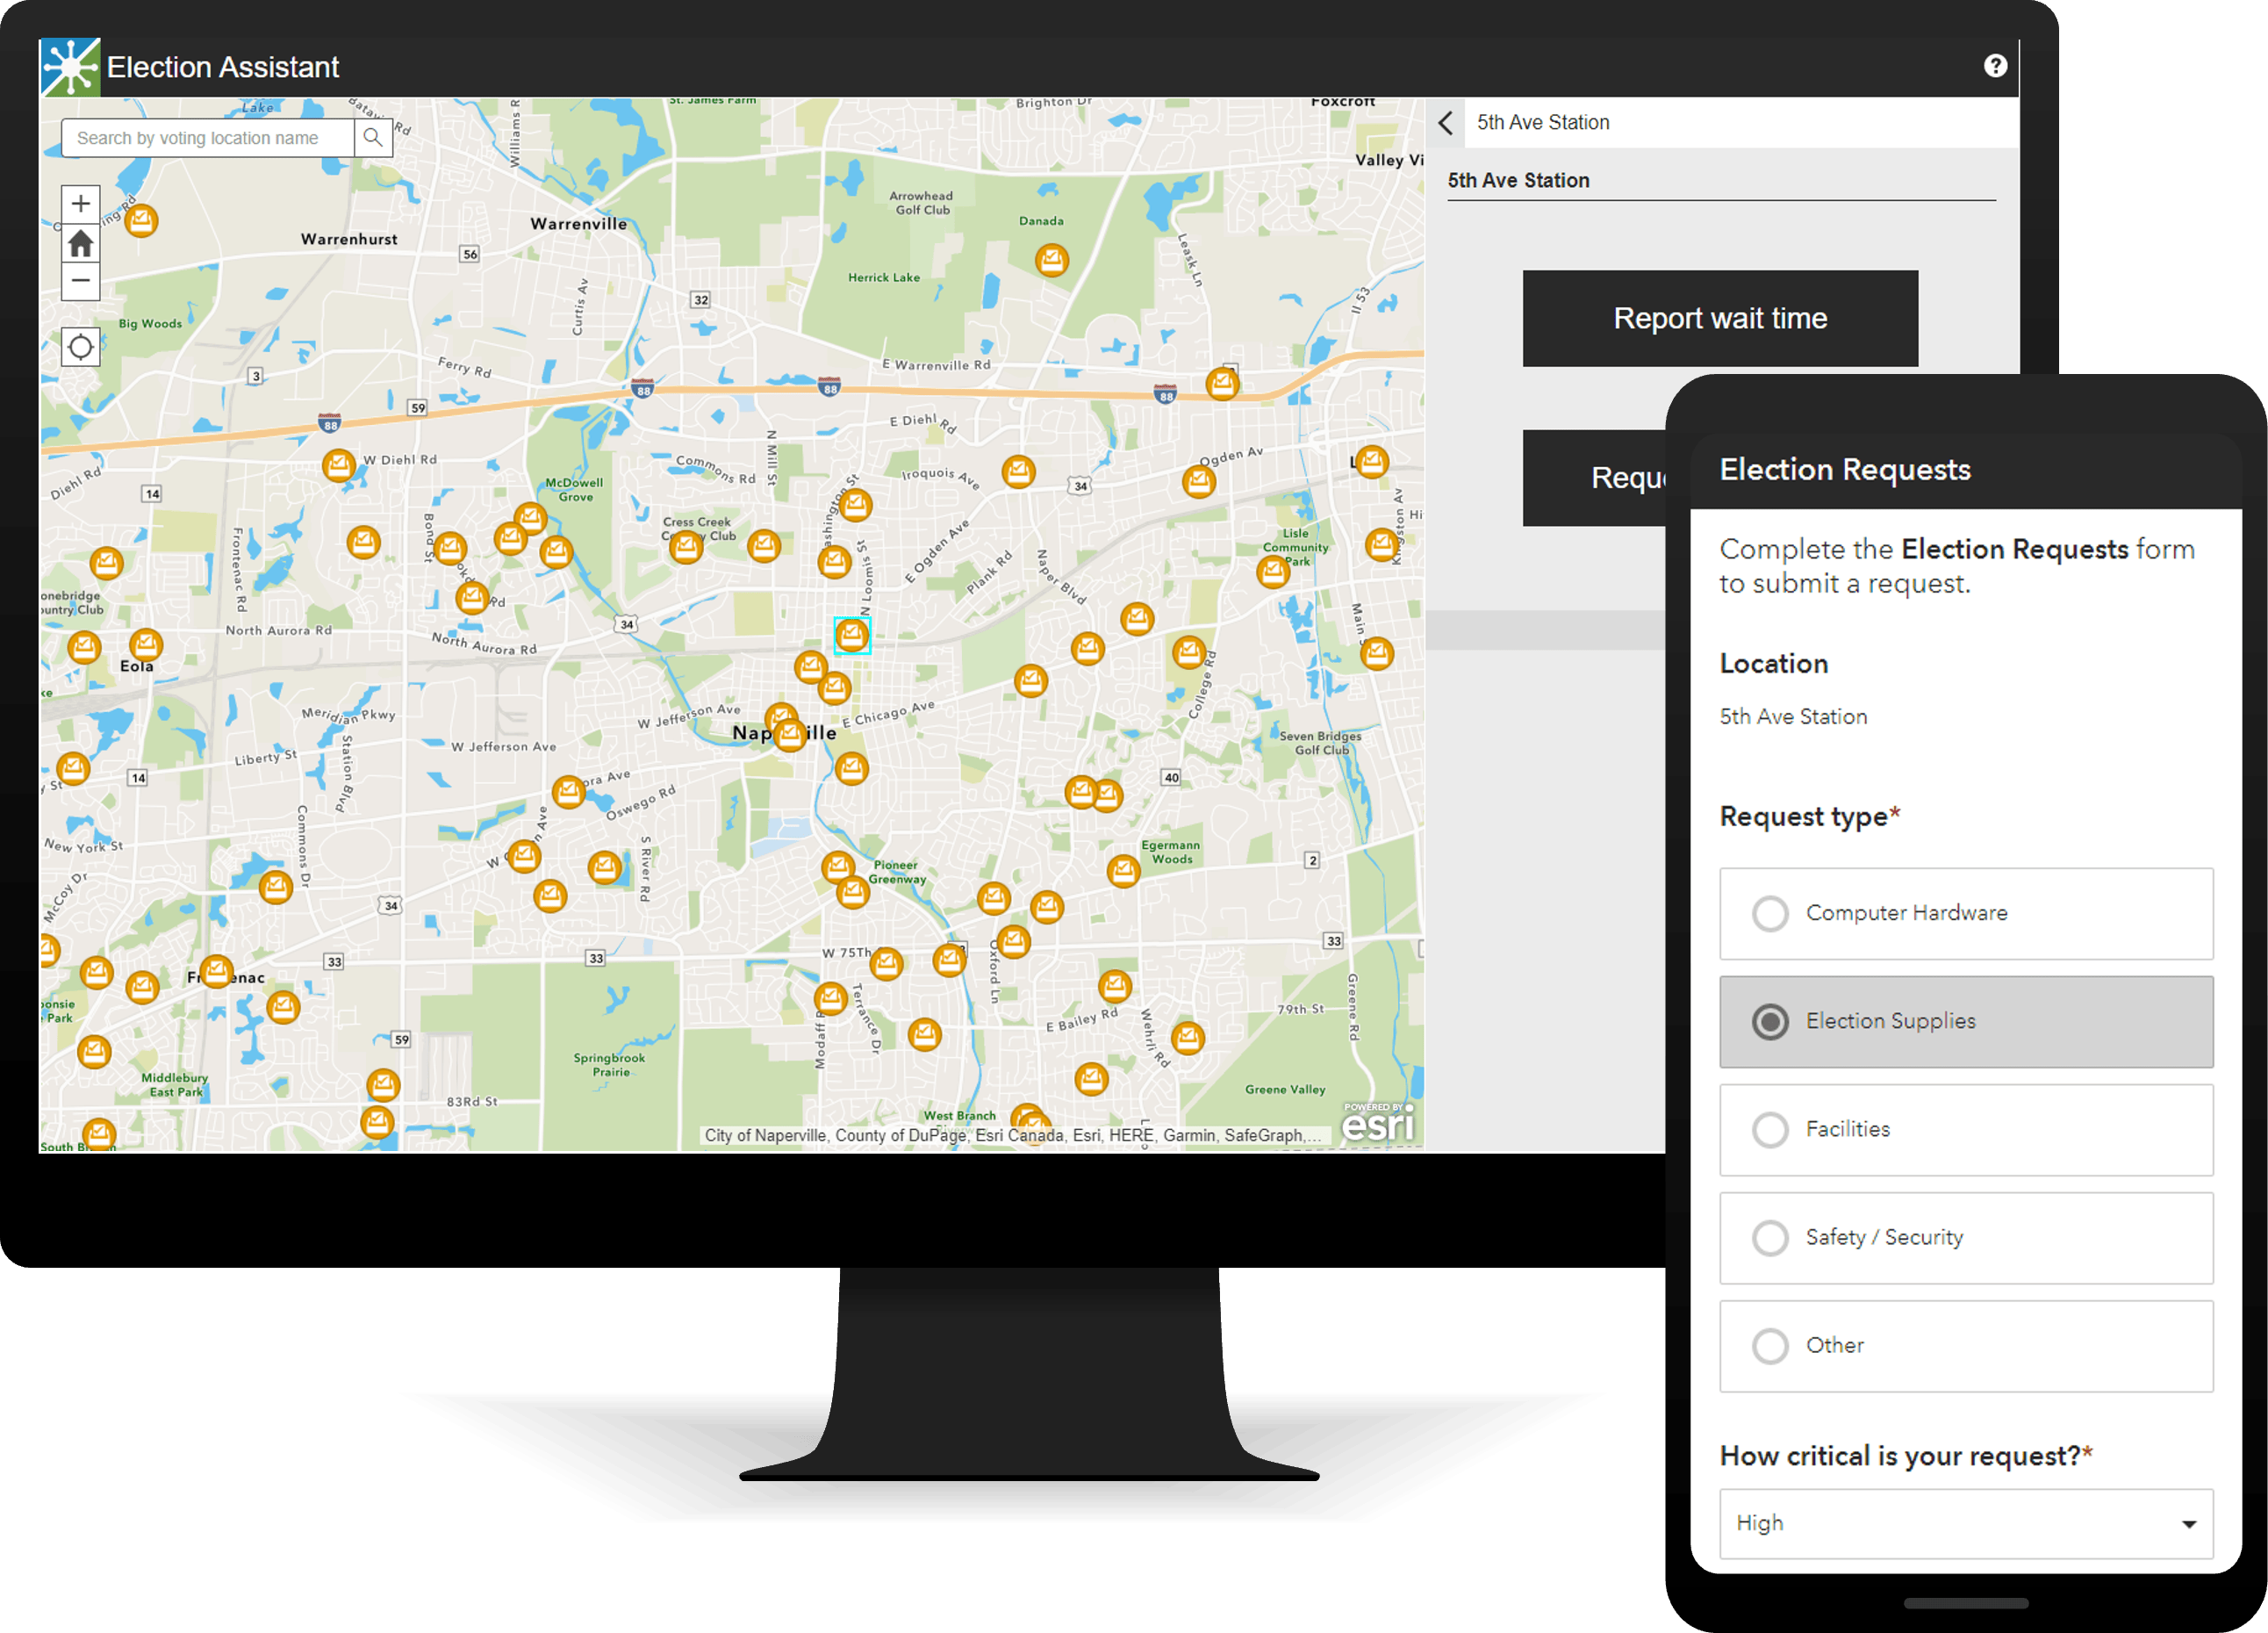Click the Election Assistant app logo

pyautogui.click(x=69, y=66)
